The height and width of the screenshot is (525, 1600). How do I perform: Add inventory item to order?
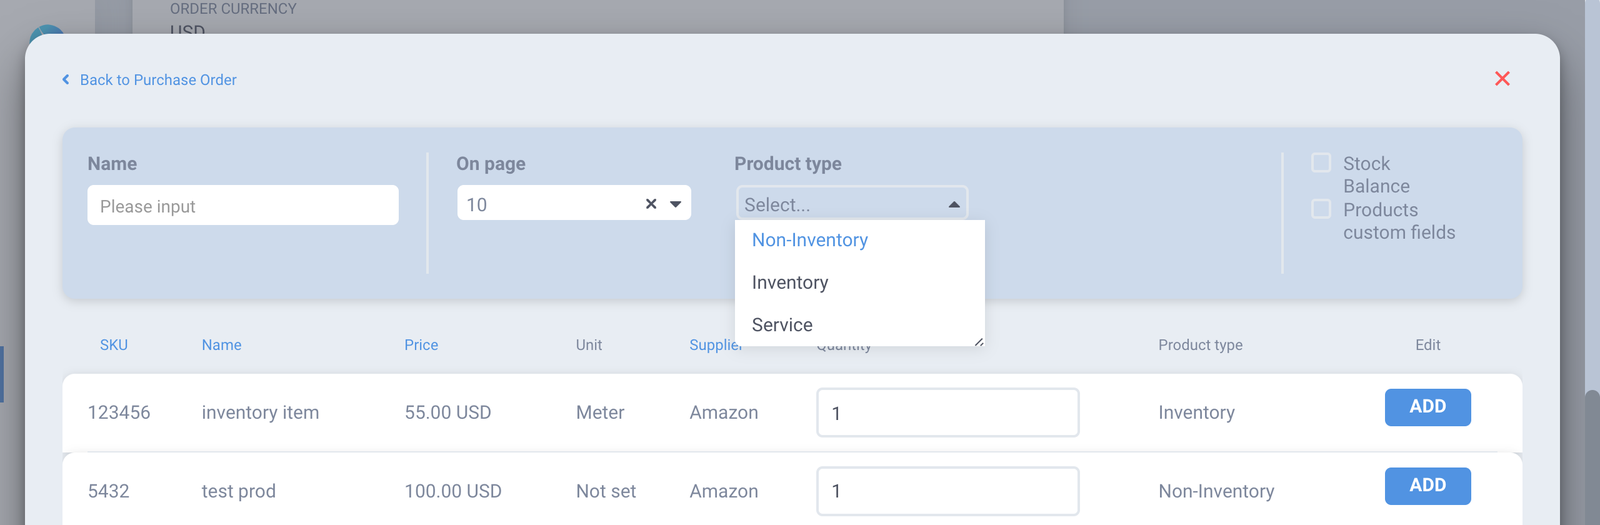(1427, 407)
